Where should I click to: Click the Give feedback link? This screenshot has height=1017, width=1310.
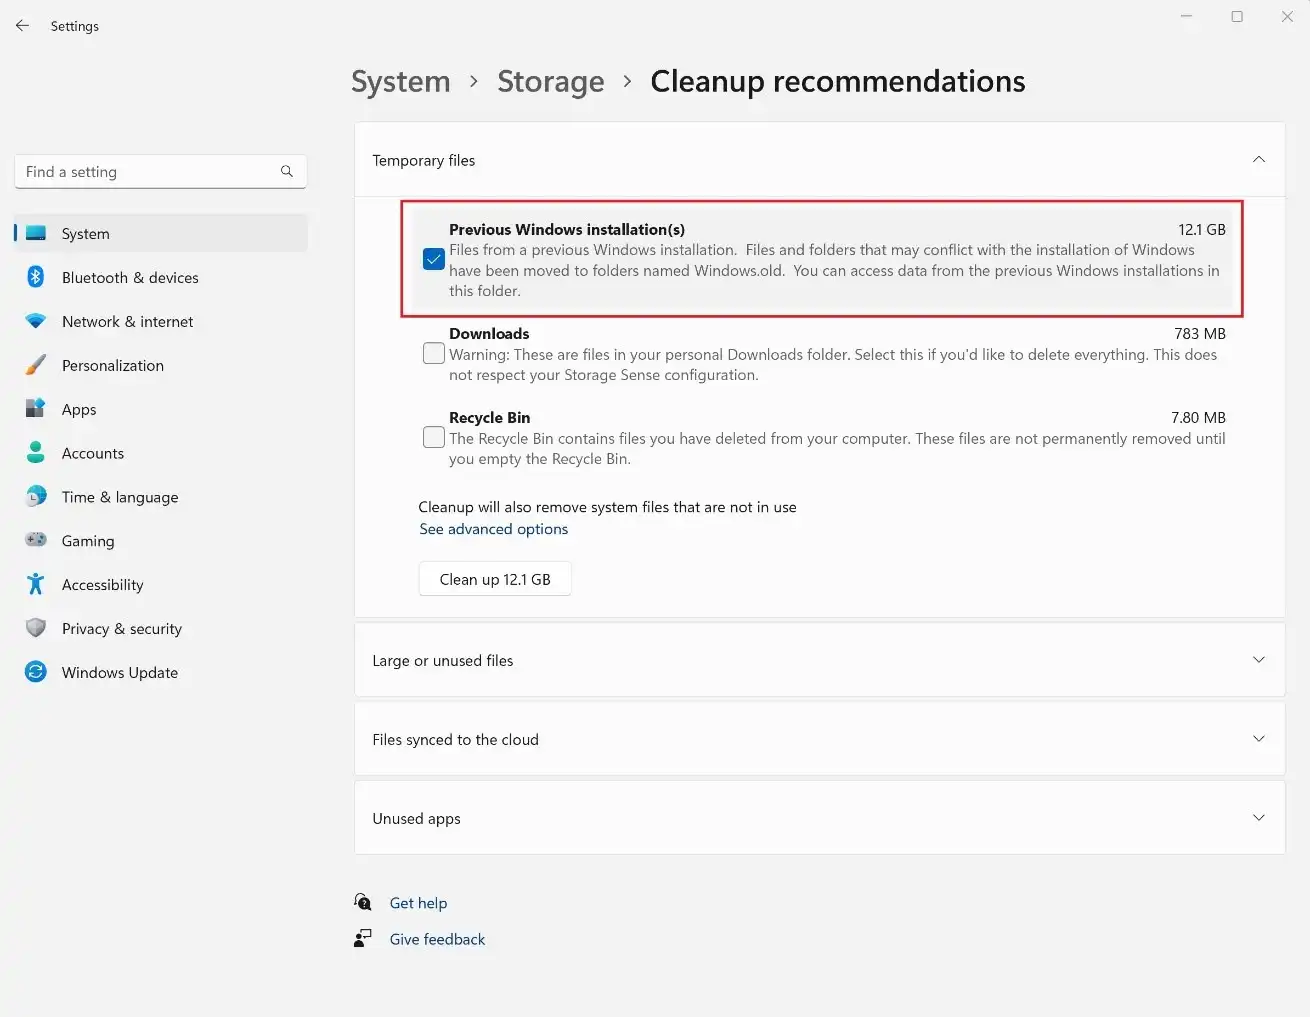click(x=437, y=939)
